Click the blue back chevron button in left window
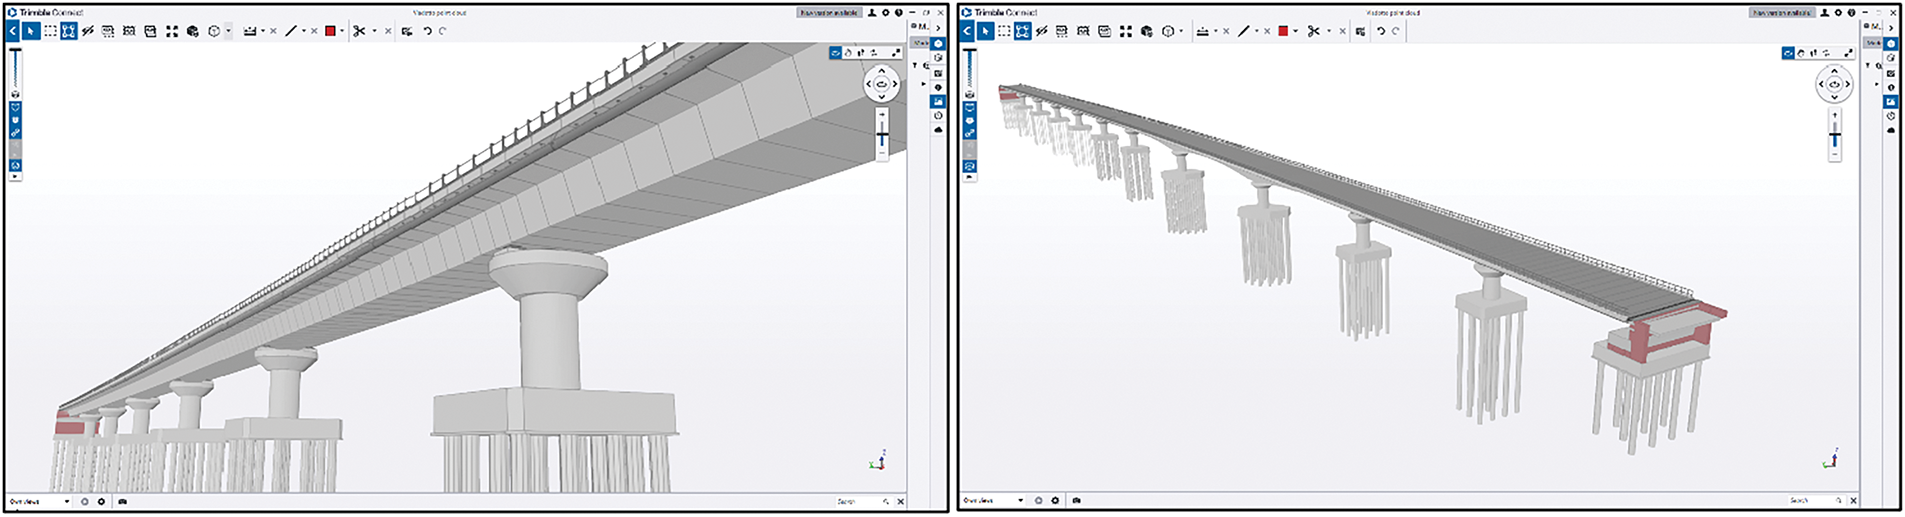Viewport: 1905px width, 517px height. [x=13, y=31]
